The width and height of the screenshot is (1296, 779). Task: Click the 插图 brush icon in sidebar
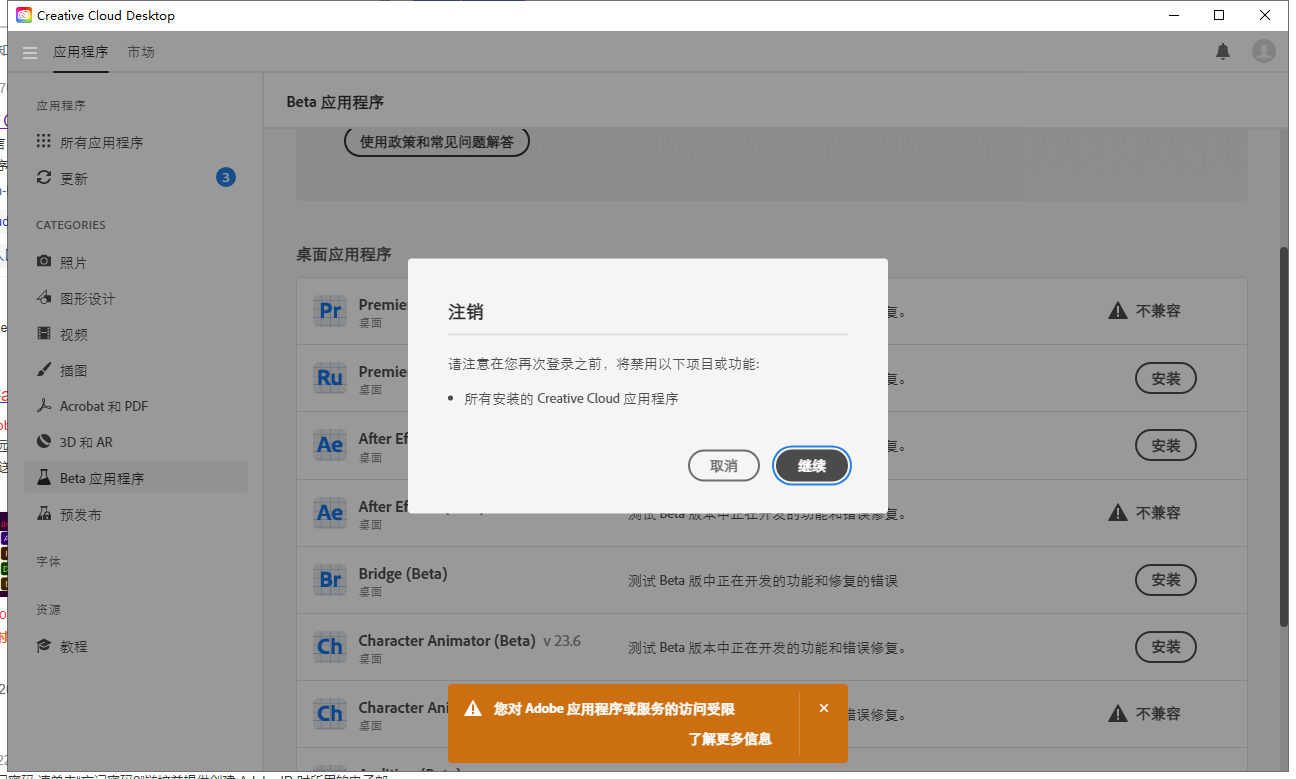click(x=44, y=370)
